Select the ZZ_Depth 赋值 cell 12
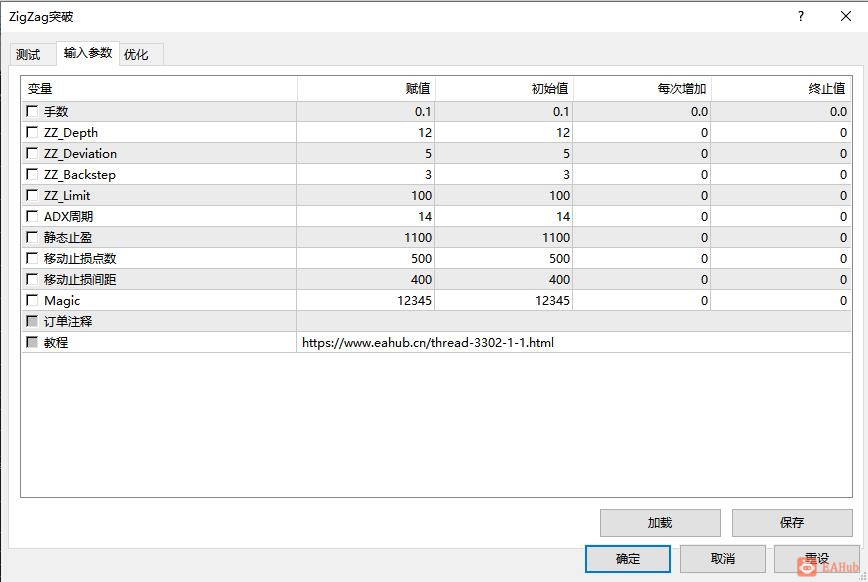Screen dimensions: 868x582 click(366, 132)
